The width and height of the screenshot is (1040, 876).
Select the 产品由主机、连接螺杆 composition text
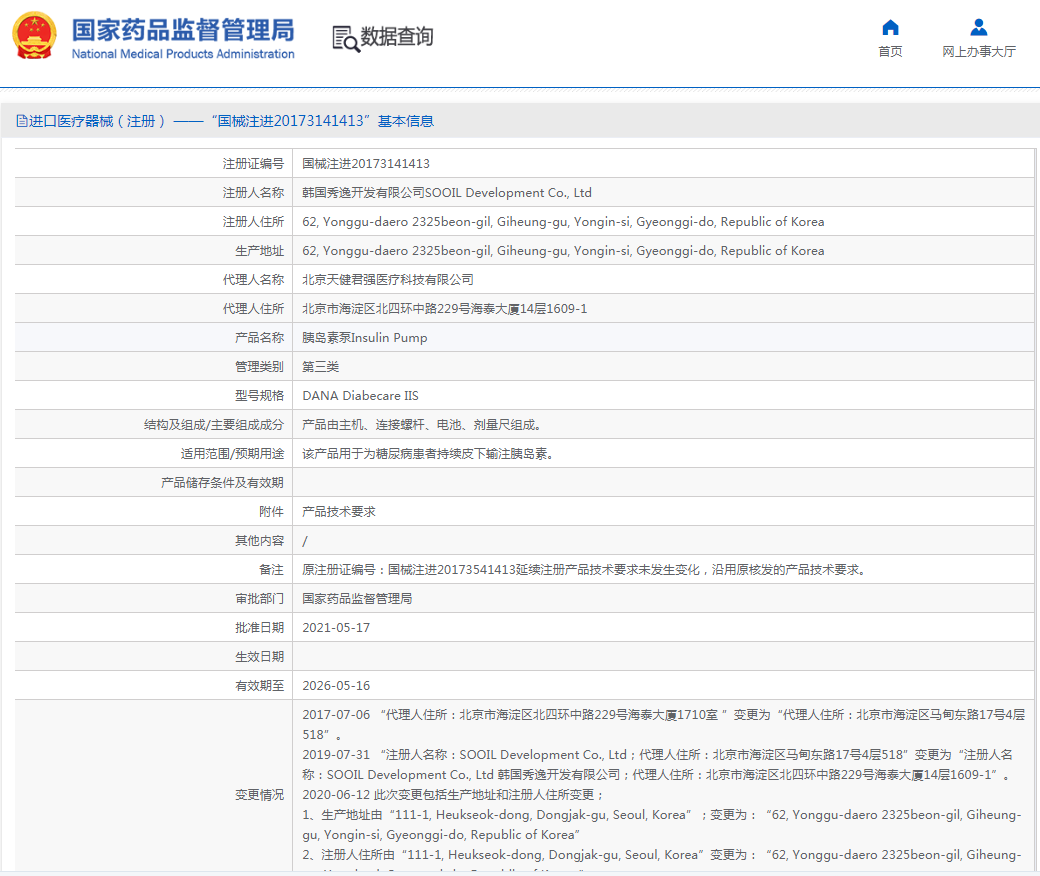421,425
